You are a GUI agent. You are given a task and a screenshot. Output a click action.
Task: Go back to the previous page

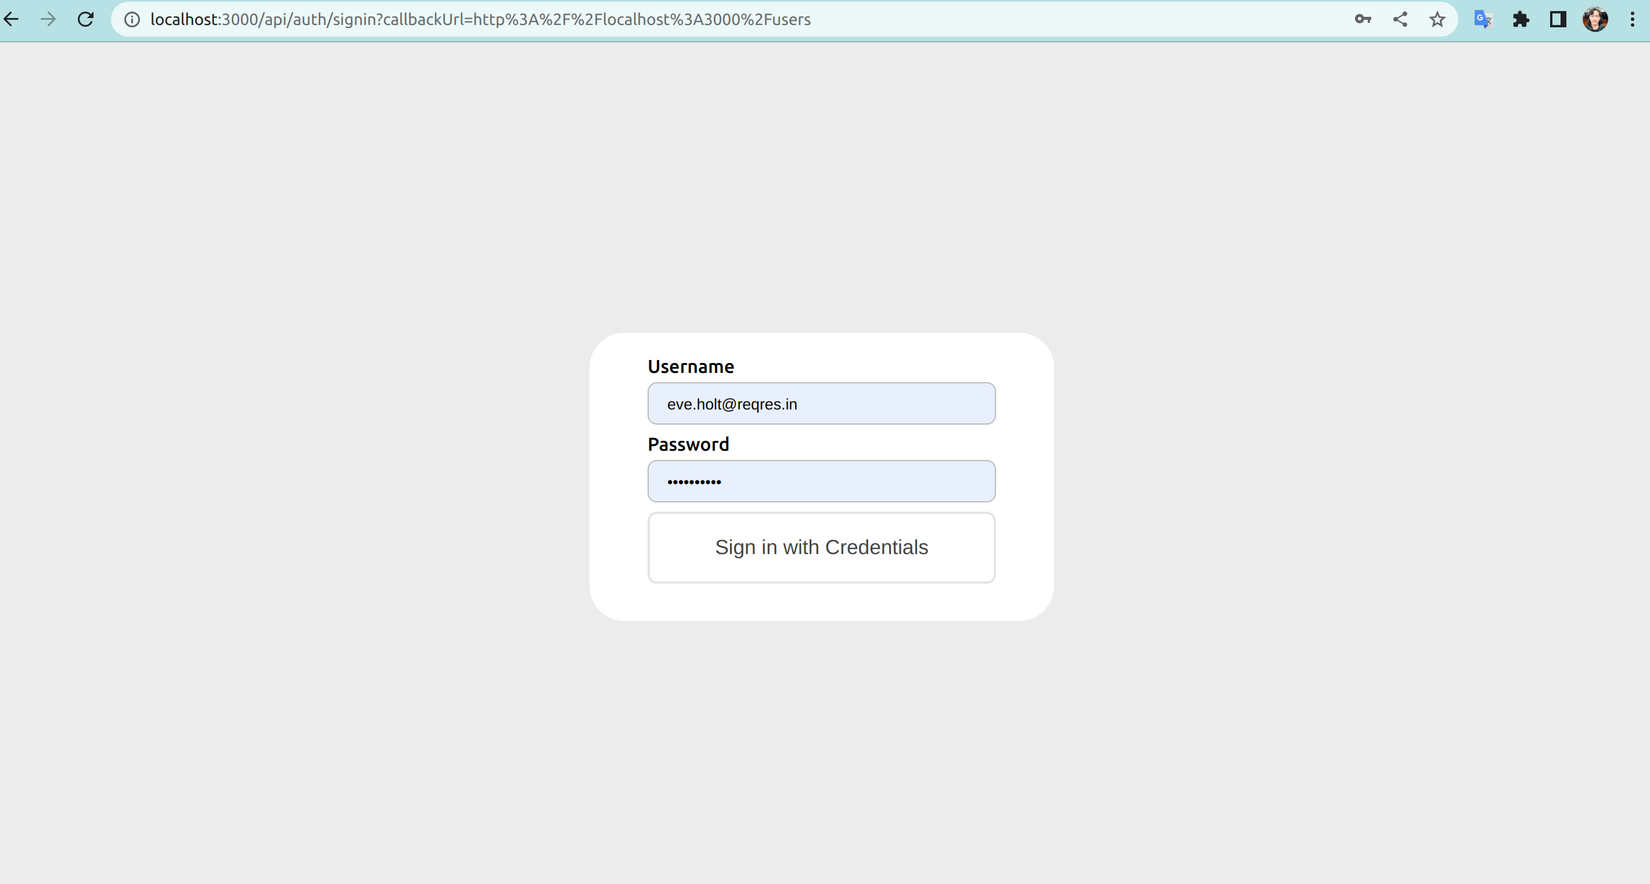pos(12,19)
